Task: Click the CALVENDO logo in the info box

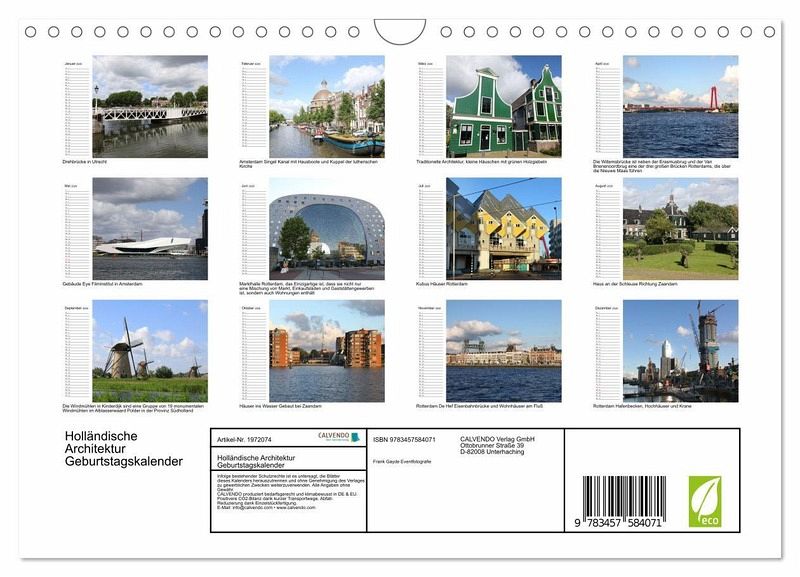Action: click(338, 437)
